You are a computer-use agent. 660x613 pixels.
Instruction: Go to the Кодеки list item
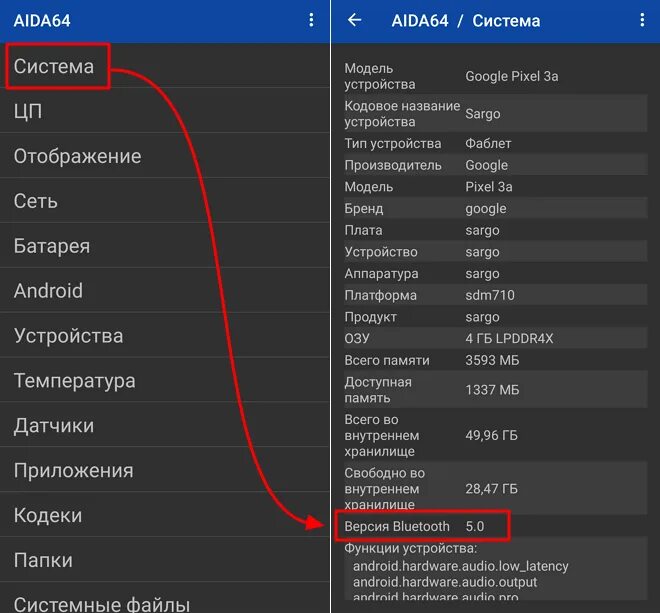[x=165, y=515]
